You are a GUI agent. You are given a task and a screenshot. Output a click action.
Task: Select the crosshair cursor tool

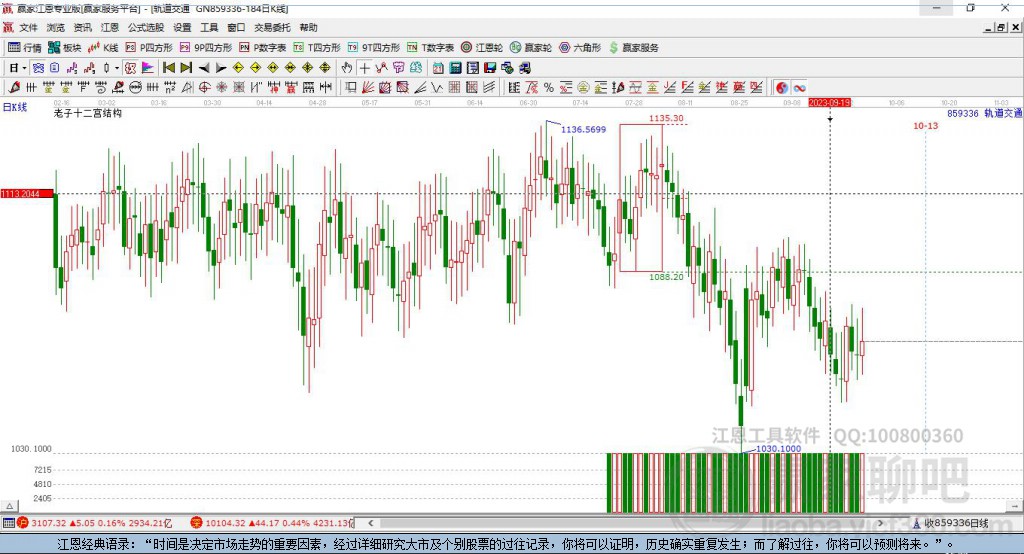click(365, 68)
